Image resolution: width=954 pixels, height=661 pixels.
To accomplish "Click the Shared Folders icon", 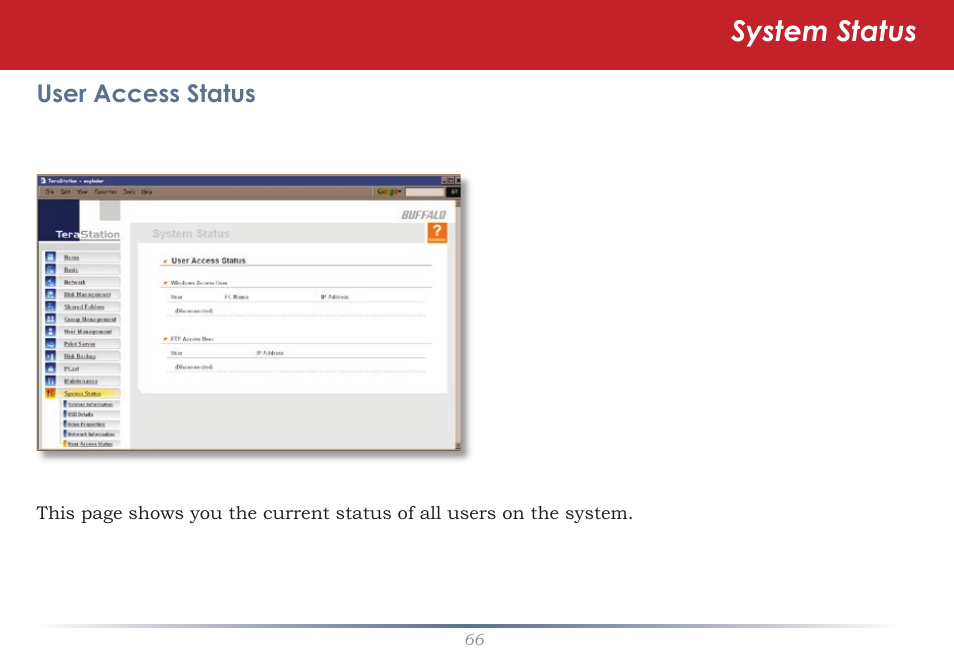I will pos(50,307).
